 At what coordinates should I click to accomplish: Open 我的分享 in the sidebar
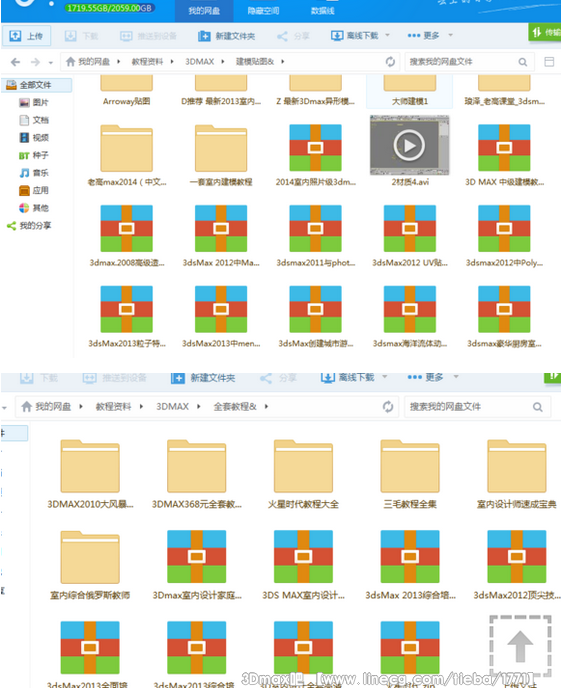(29, 225)
